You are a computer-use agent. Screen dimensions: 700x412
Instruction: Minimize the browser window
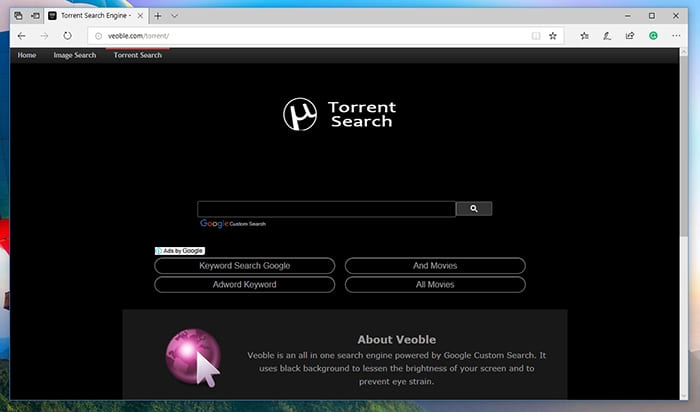(x=628, y=16)
